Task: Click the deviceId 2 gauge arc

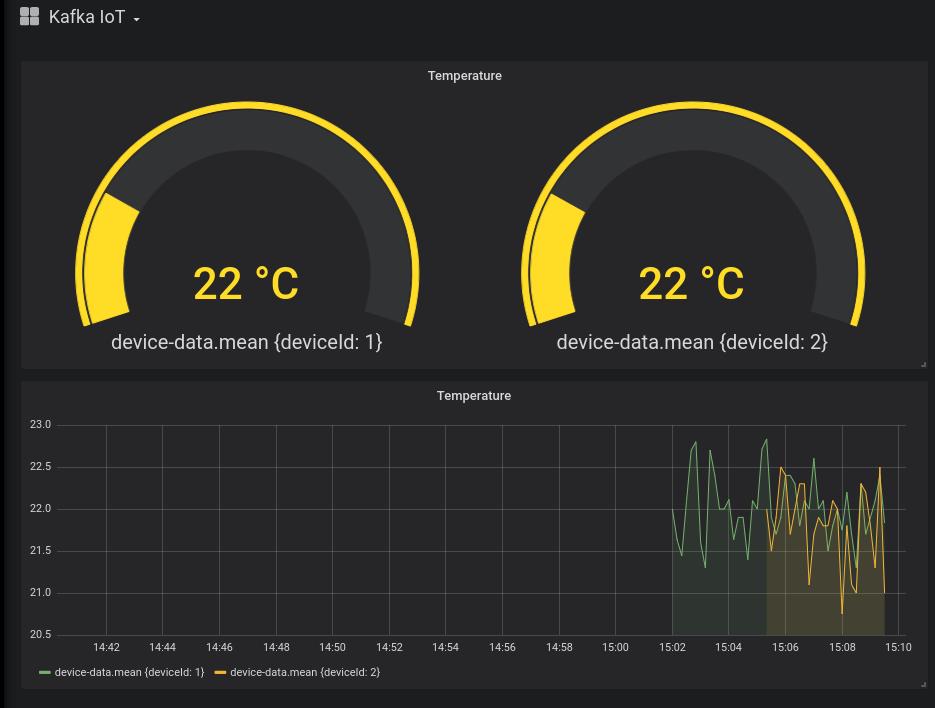Action: click(x=693, y=128)
